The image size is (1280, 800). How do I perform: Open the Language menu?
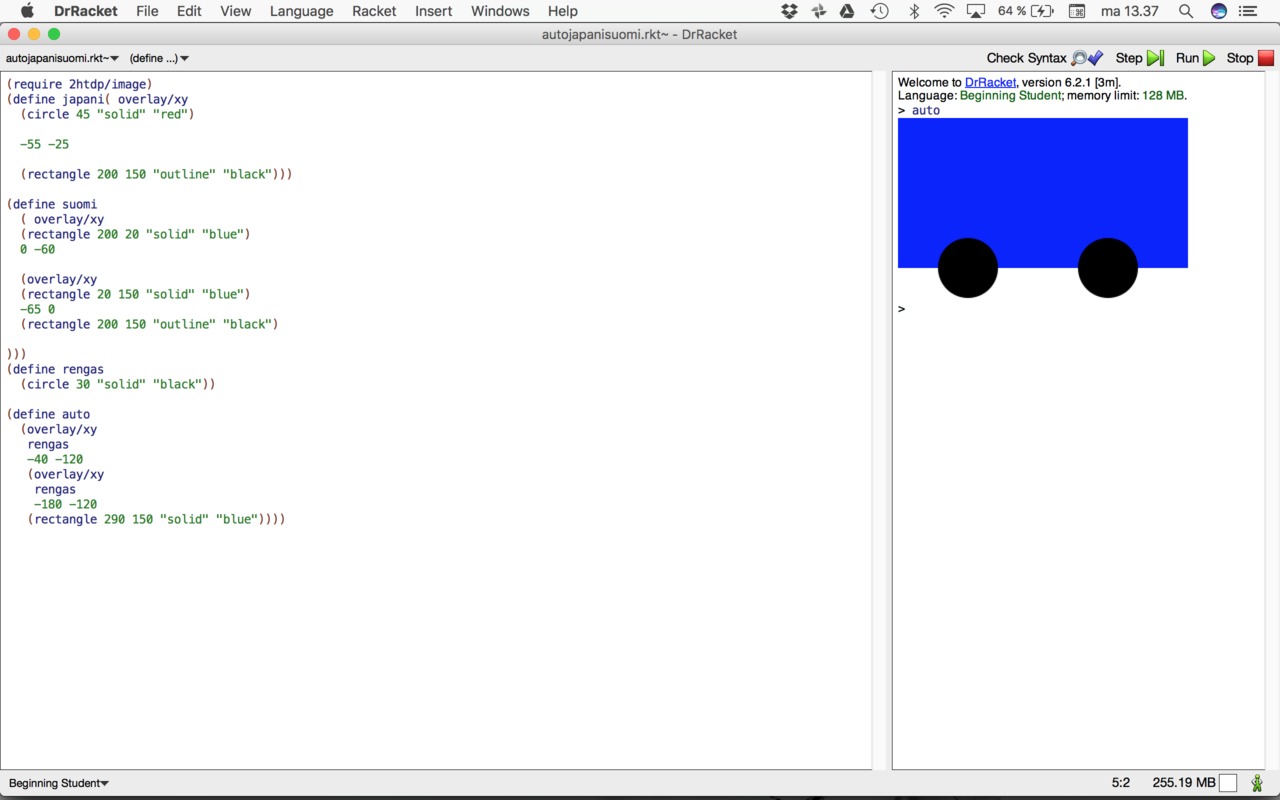pos(301,11)
